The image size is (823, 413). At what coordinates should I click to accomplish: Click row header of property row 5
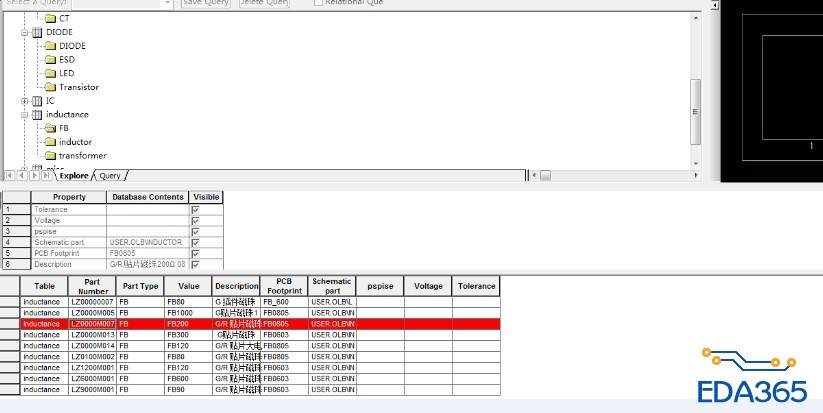coord(17,254)
